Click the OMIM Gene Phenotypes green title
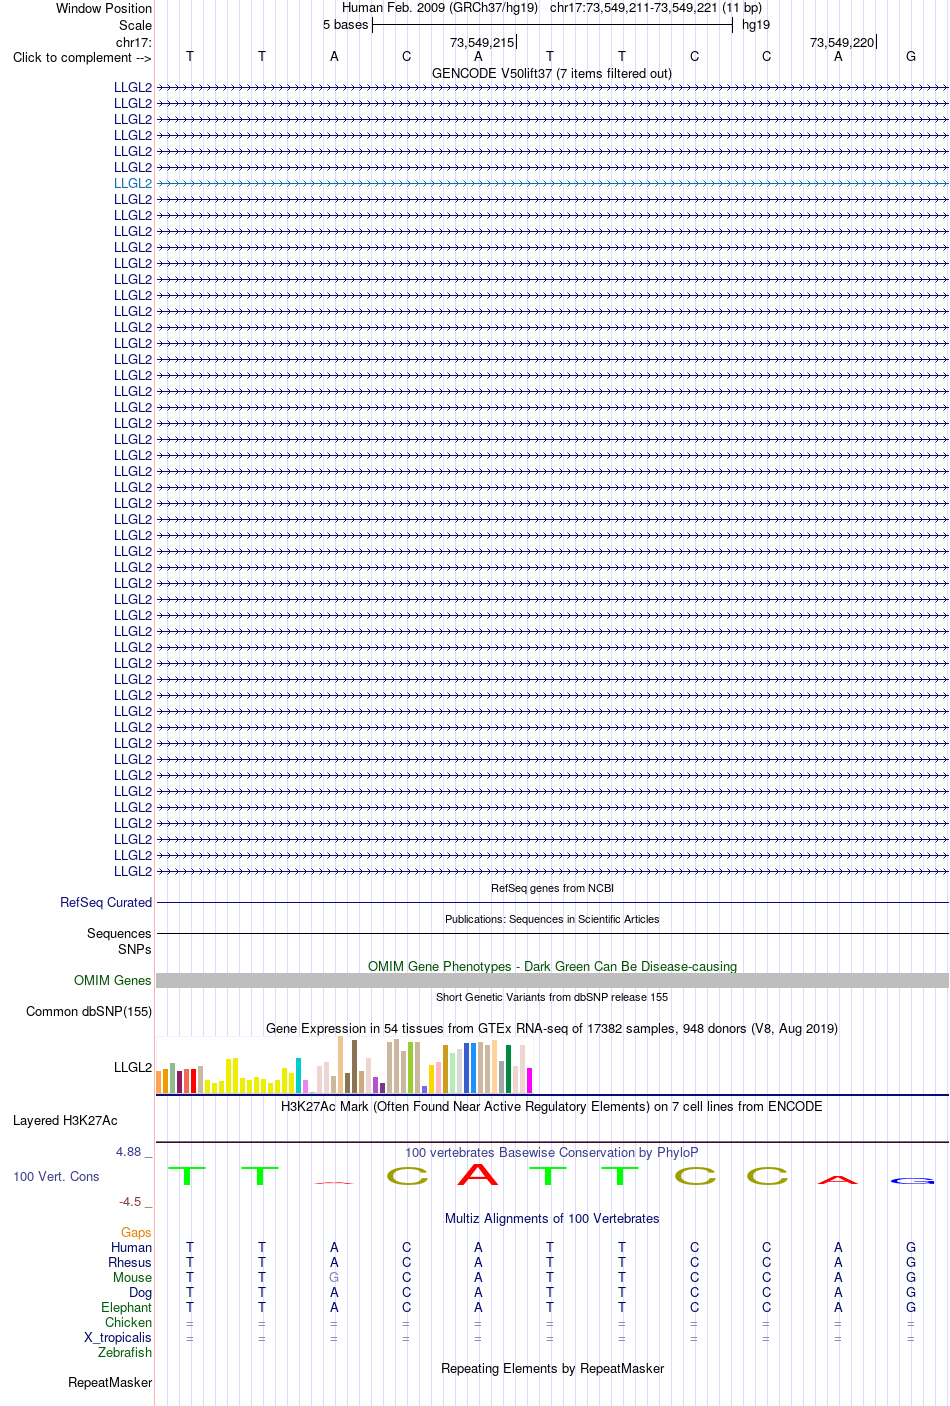 (552, 966)
